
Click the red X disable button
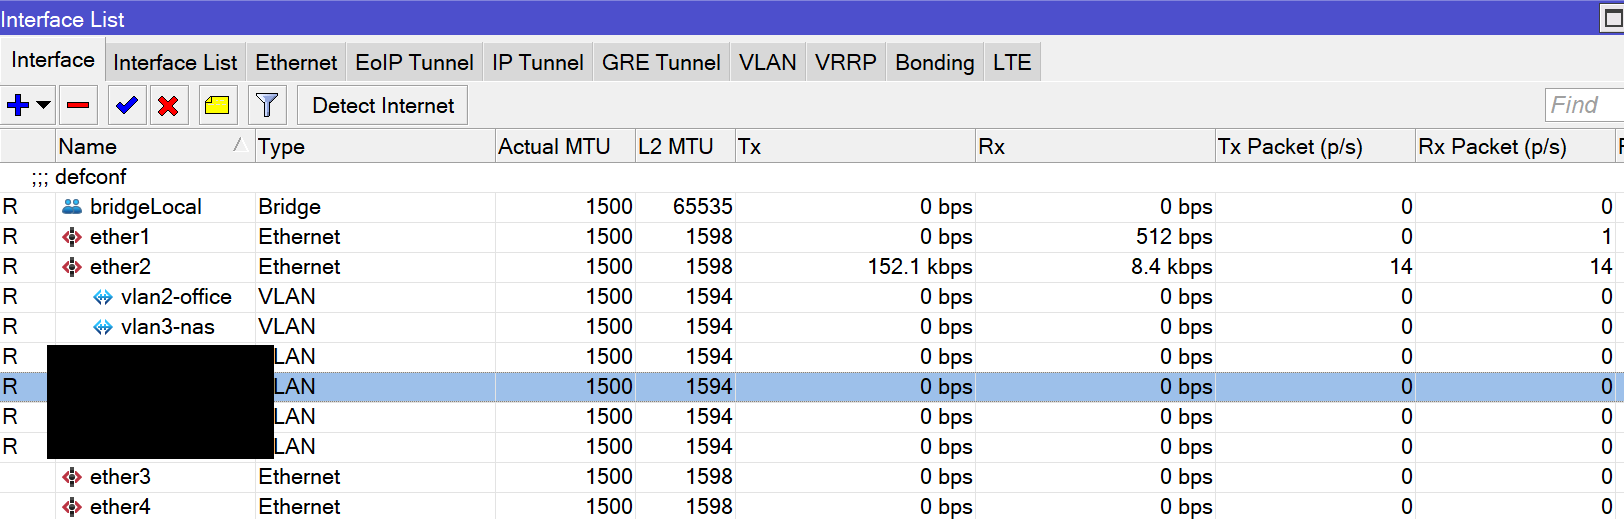pos(169,105)
